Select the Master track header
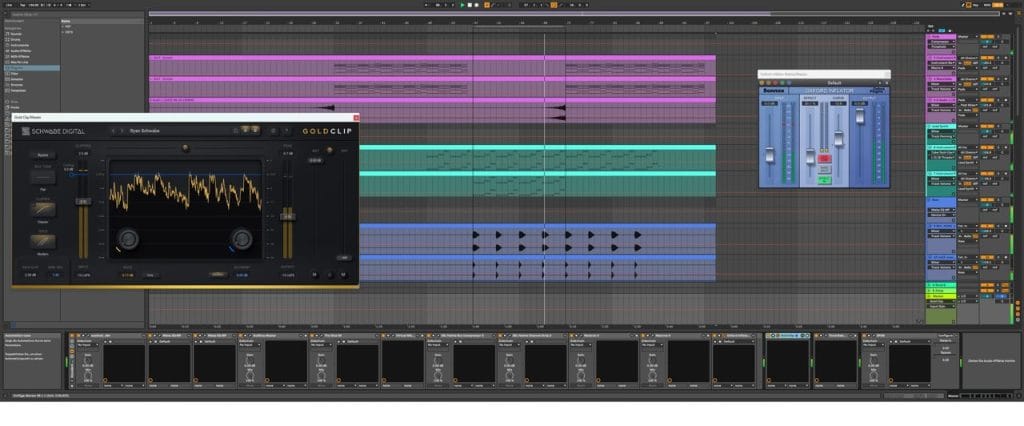 click(940, 296)
